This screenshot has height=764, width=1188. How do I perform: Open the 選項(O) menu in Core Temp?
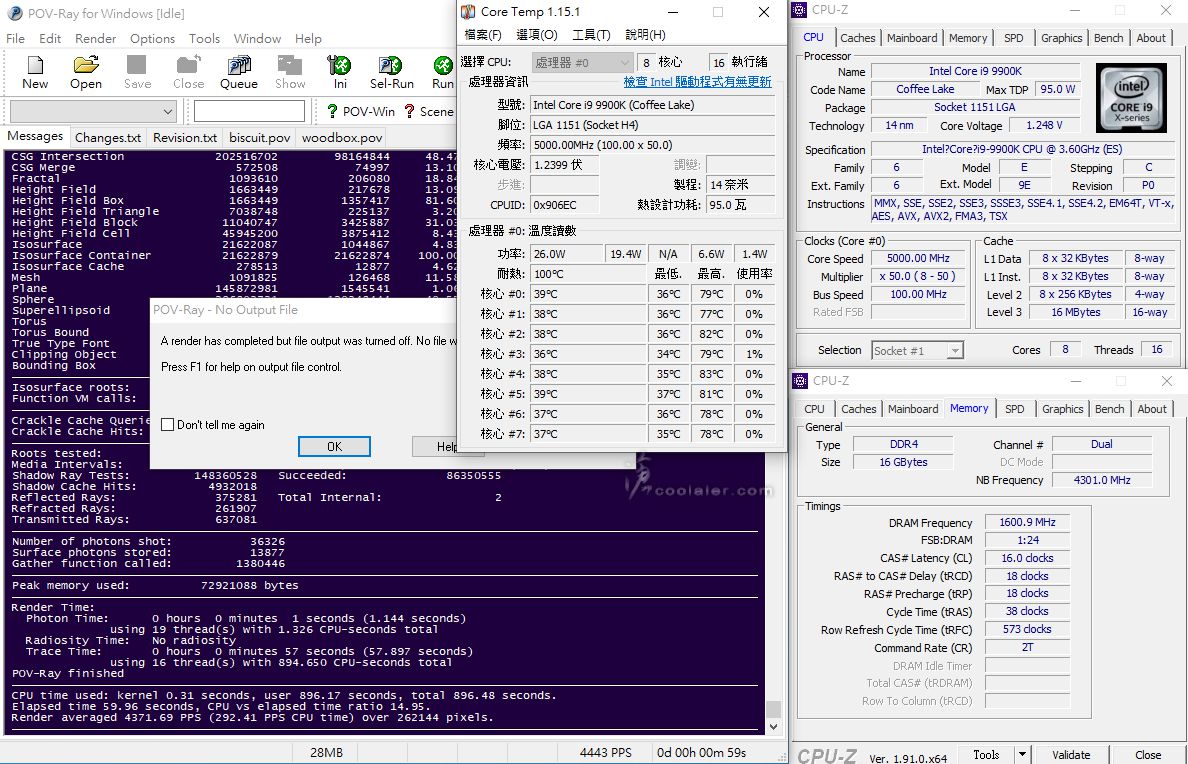click(537, 35)
